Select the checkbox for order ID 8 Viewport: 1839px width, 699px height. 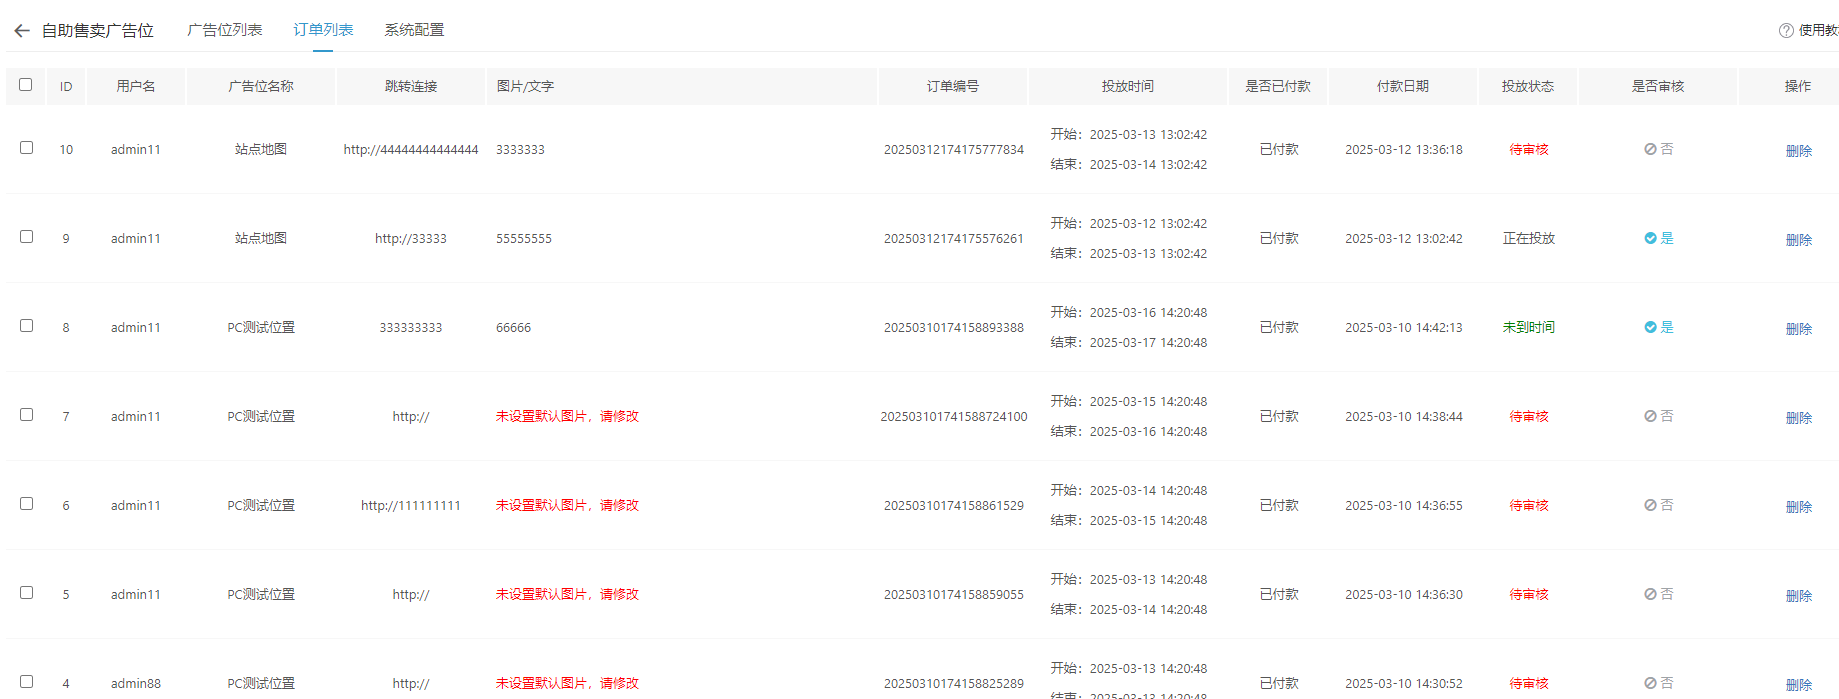click(x=27, y=326)
